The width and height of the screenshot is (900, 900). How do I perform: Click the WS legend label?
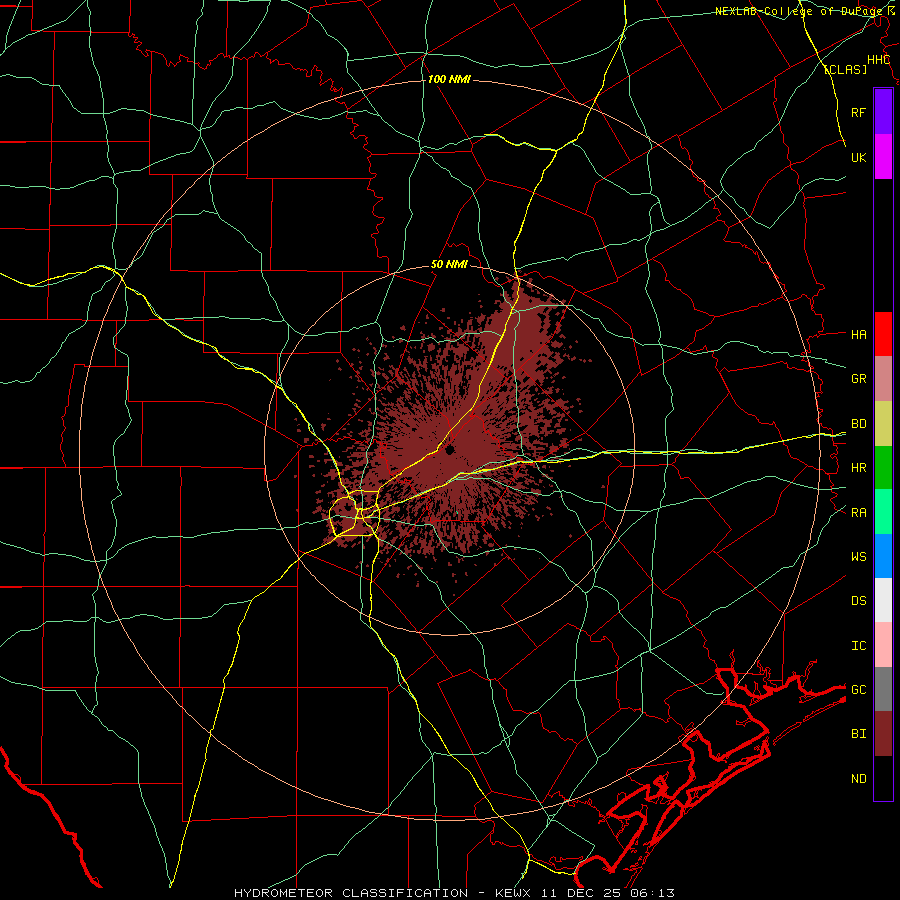(858, 556)
